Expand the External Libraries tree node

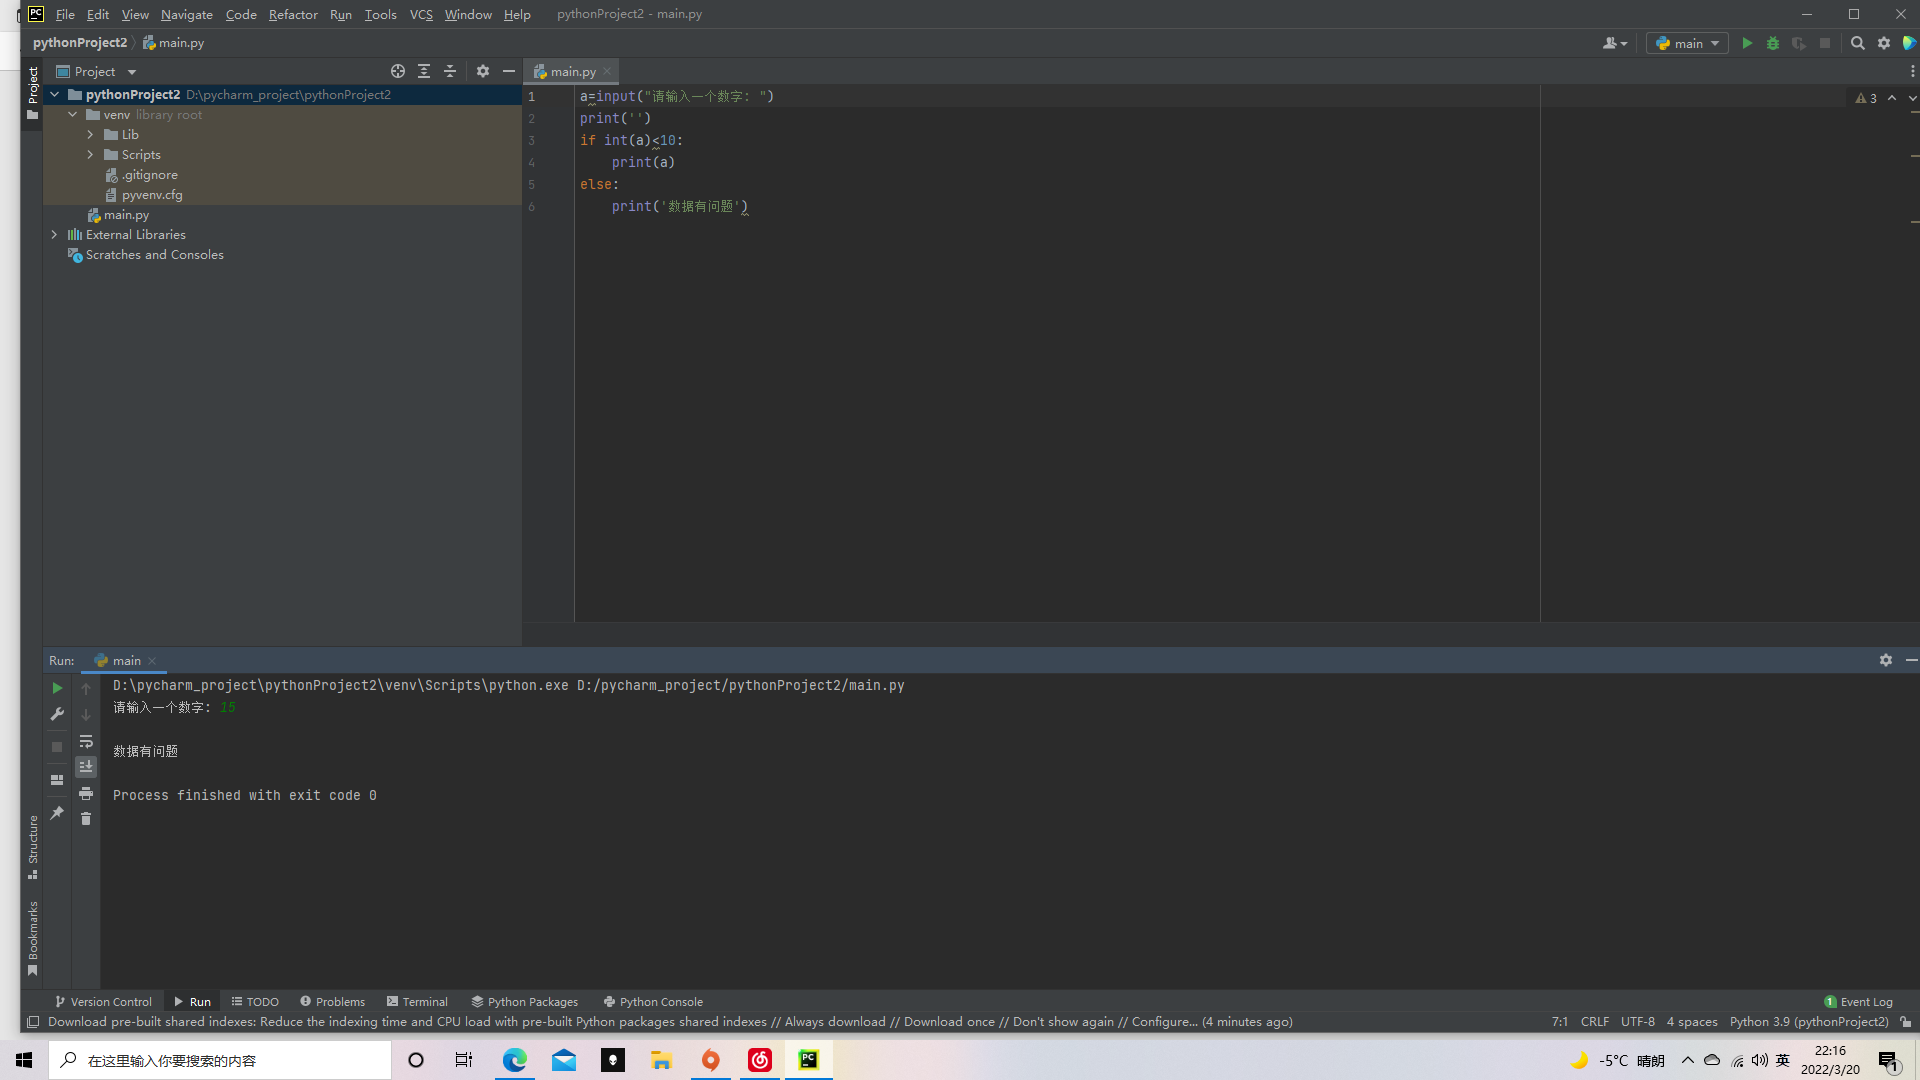click(55, 235)
